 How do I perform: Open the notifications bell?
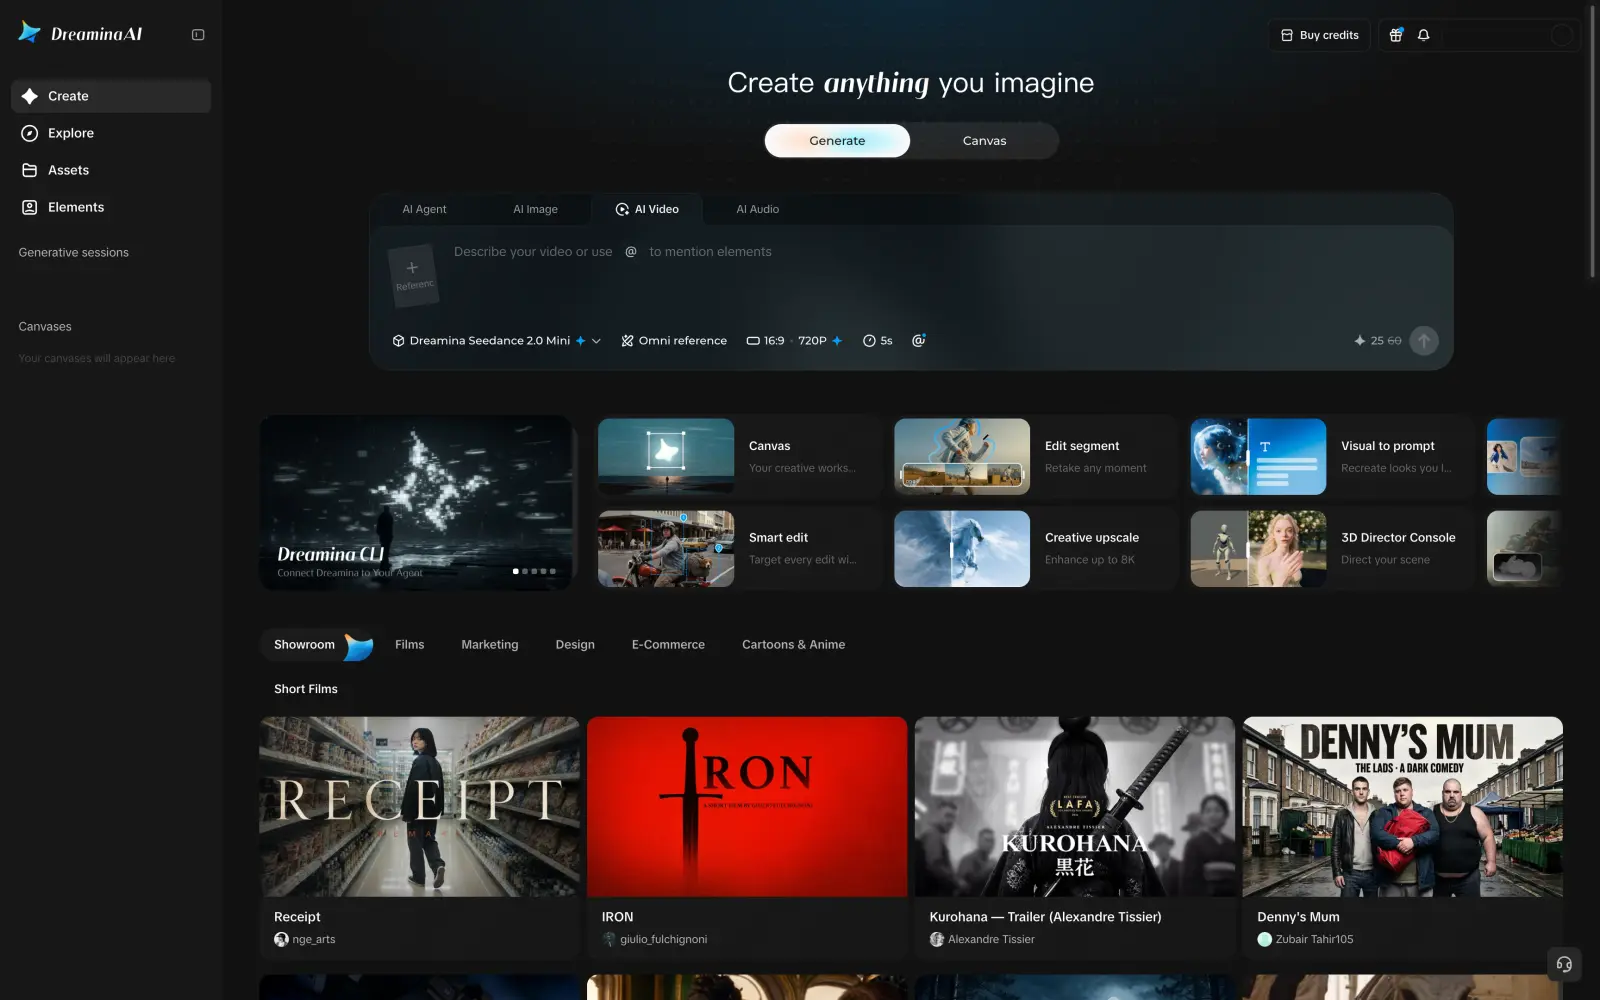(1423, 35)
